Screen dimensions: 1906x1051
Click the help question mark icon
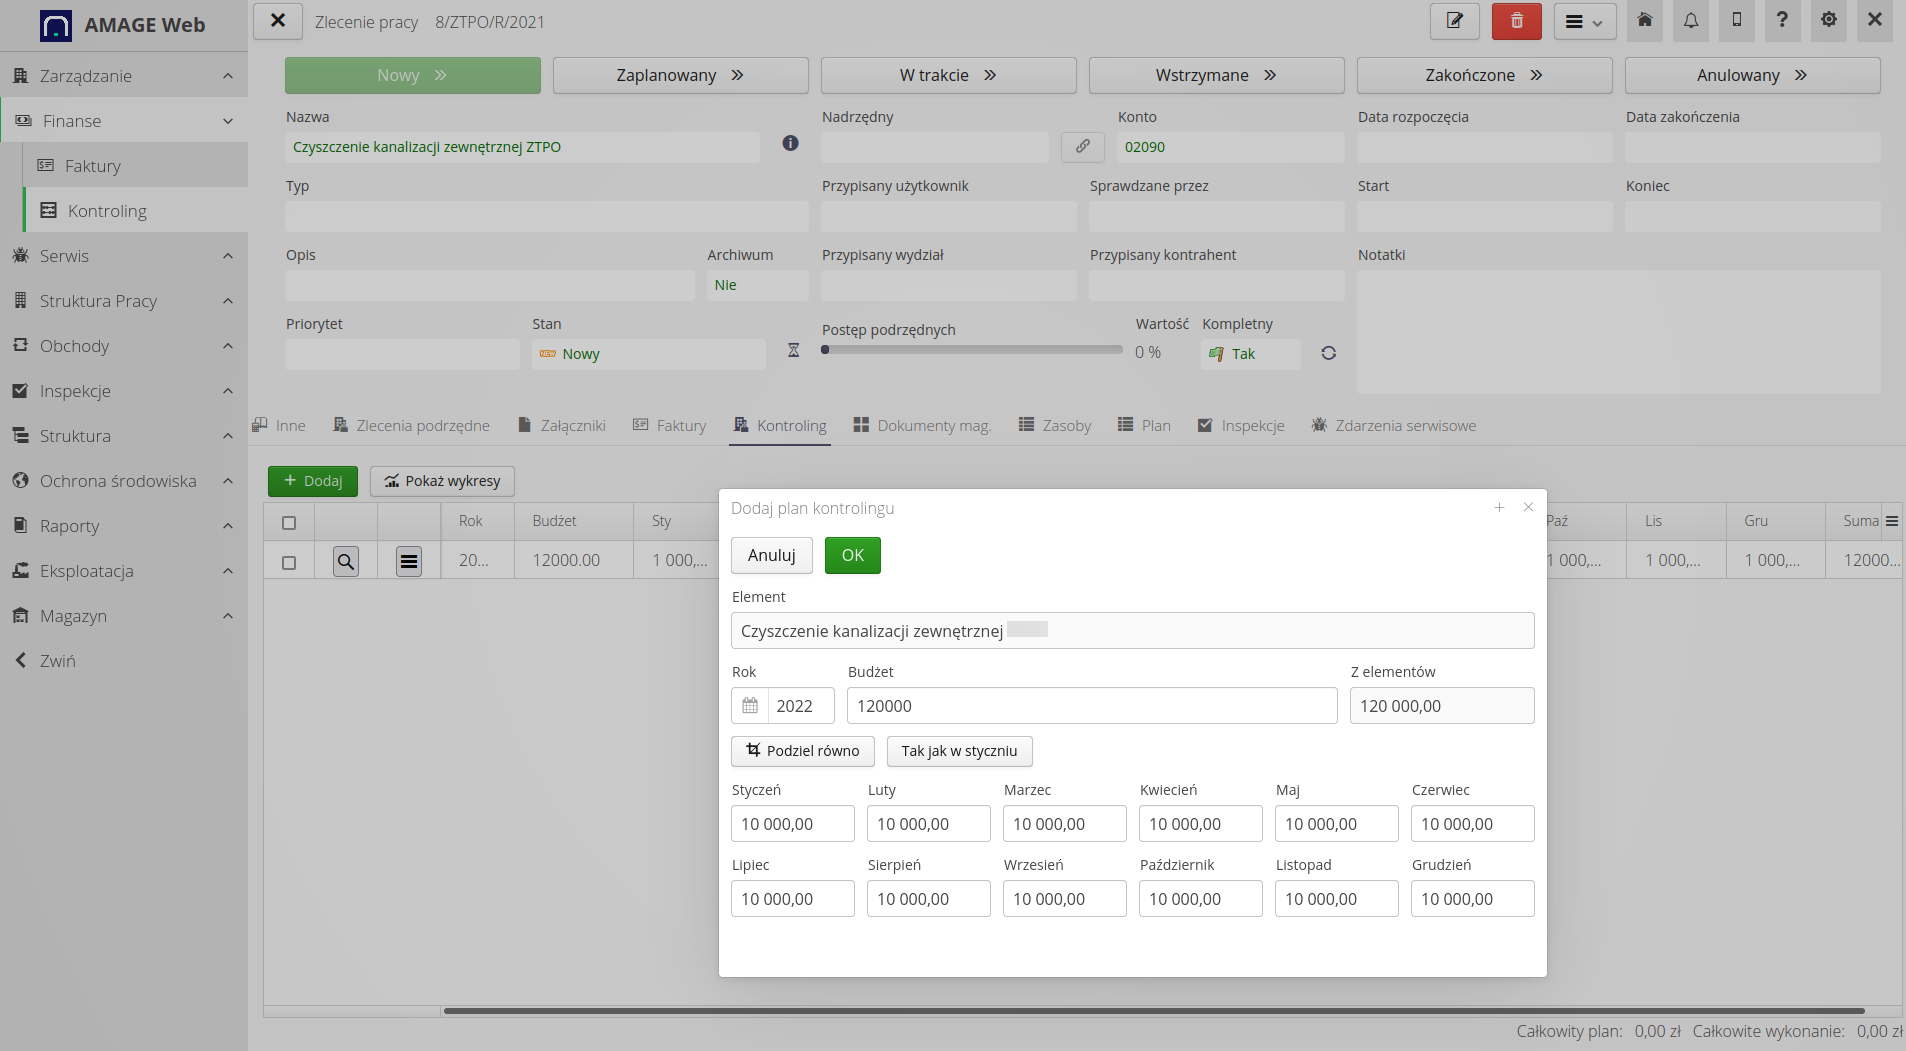pos(1781,21)
